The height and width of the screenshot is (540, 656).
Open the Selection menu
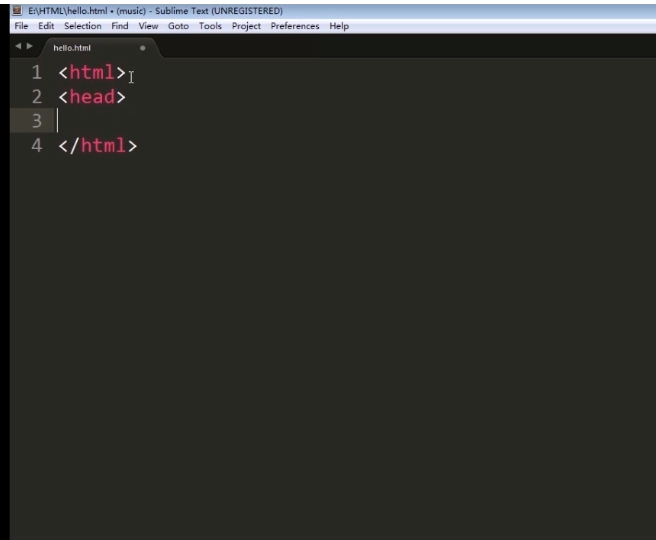pyautogui.click(x=82, y=26)
